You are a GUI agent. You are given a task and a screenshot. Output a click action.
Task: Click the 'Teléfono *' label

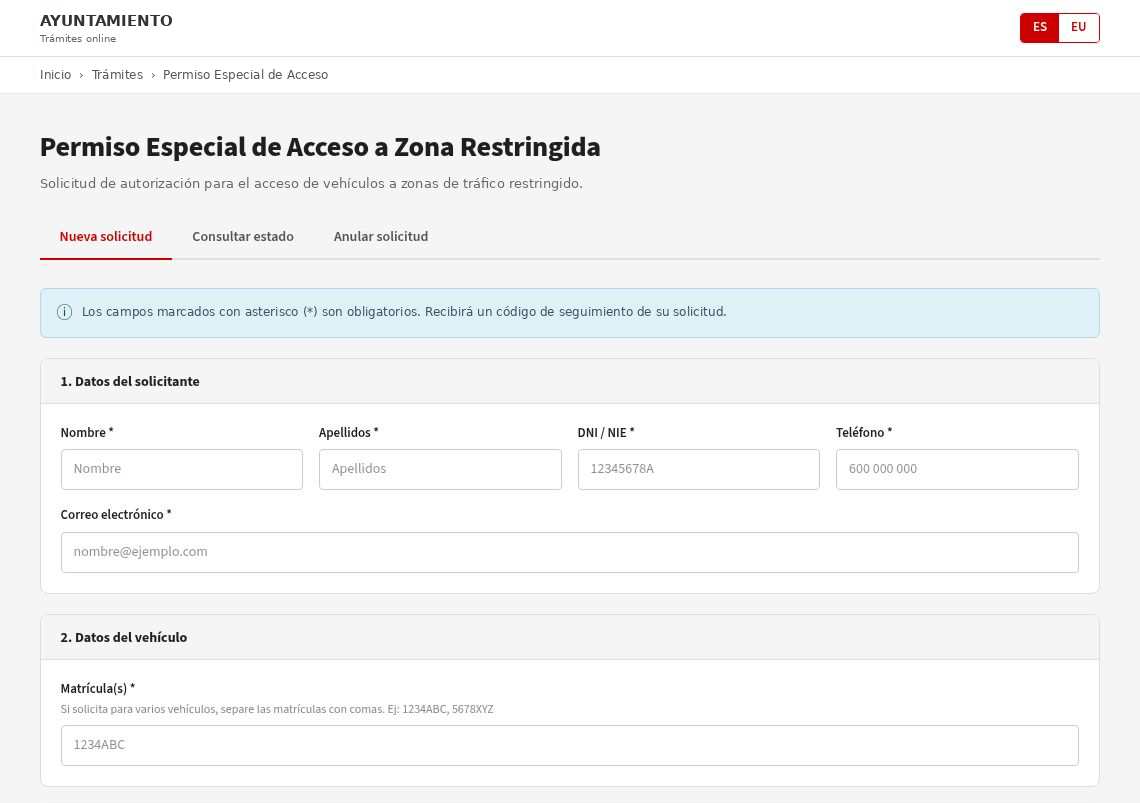[864, 433]
